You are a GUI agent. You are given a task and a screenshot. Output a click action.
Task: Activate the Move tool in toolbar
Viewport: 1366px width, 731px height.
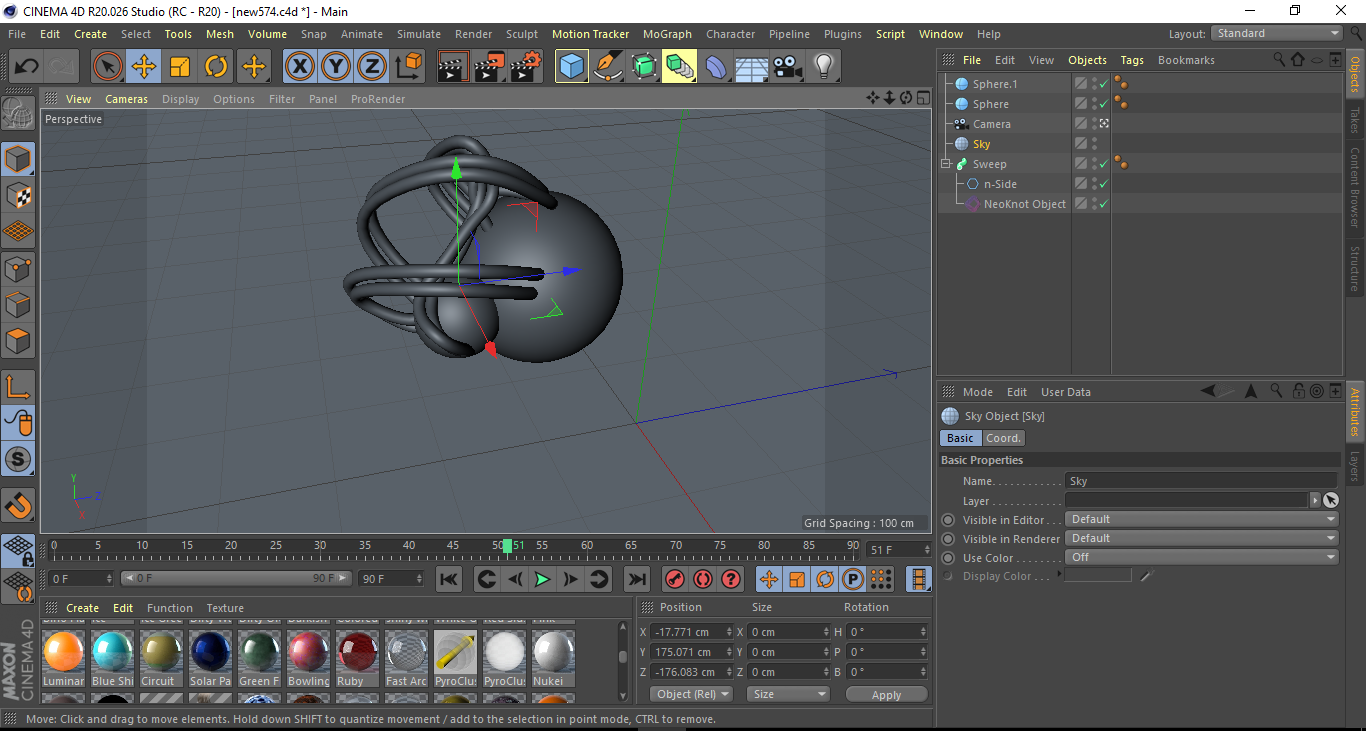(x=144, y=67)
